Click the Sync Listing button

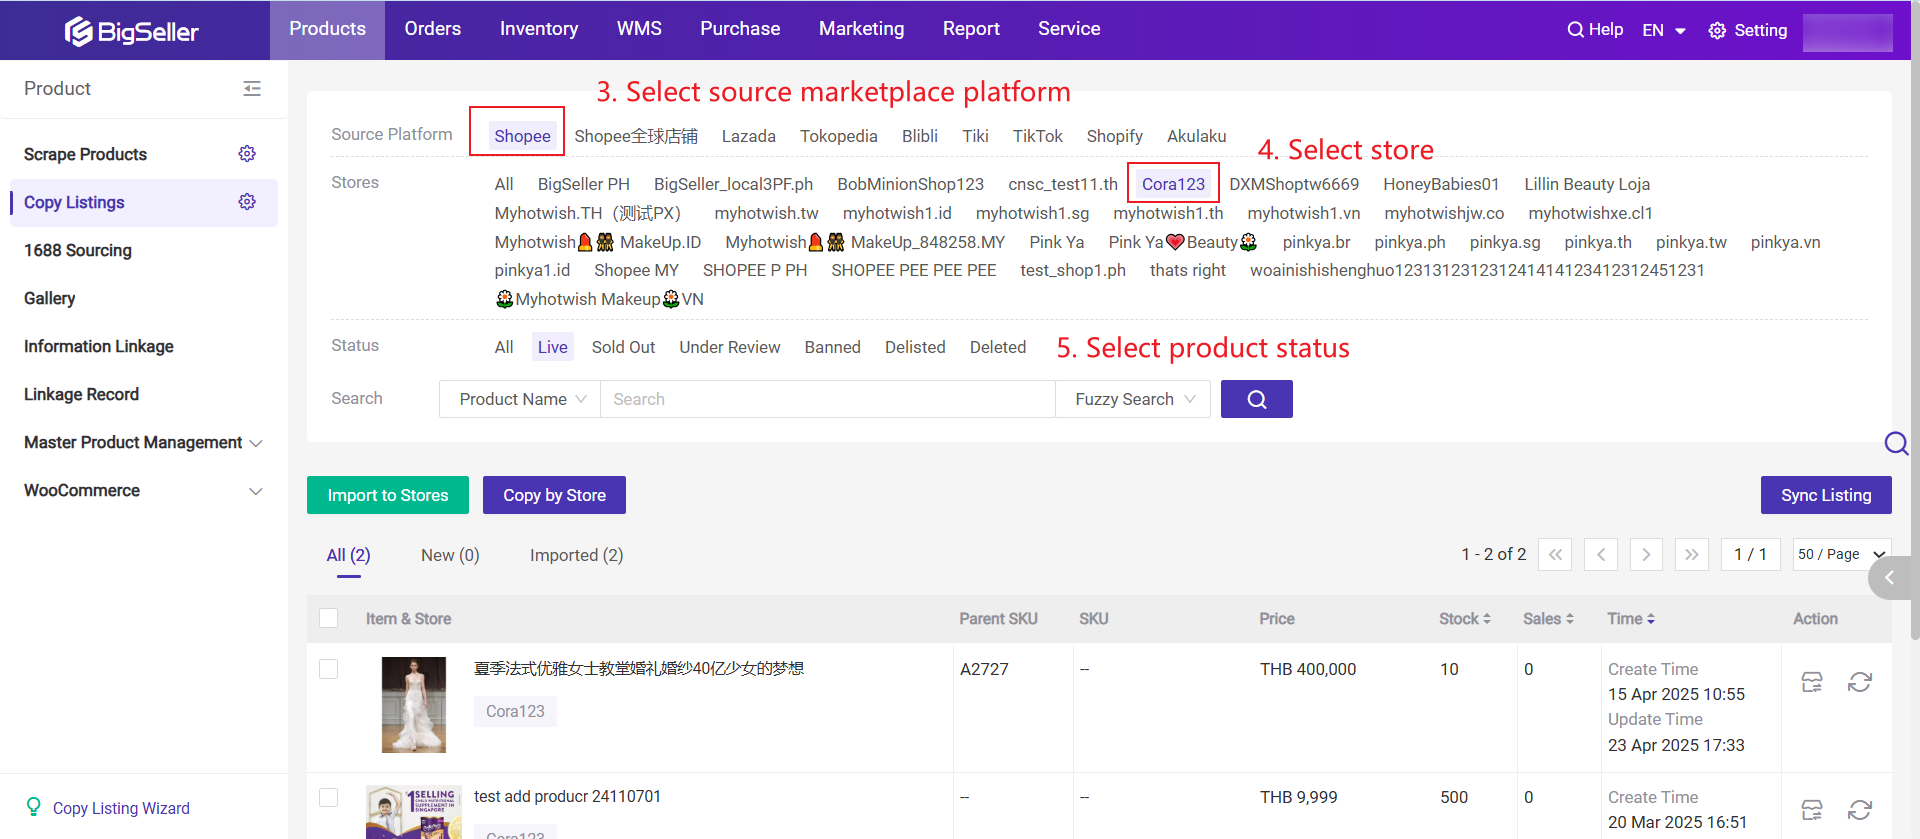(1826, 495)
